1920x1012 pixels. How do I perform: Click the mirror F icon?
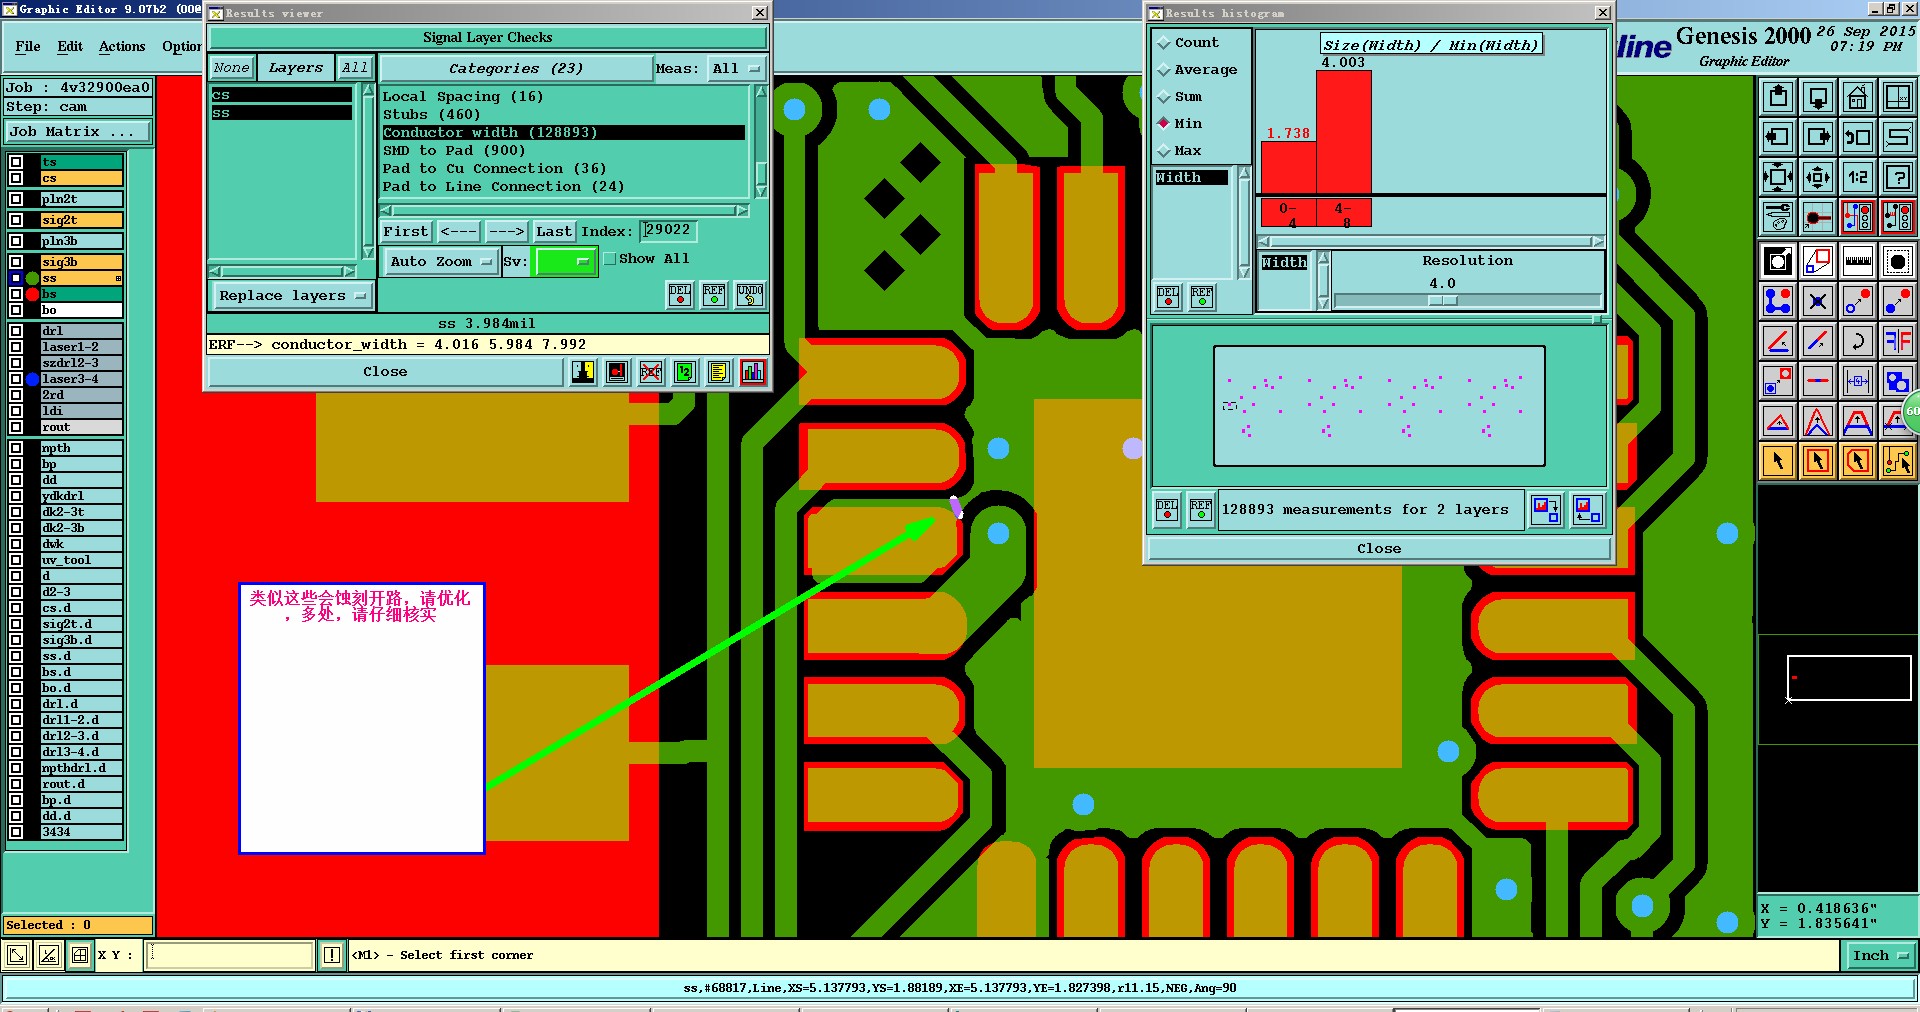coord(1897,341)
